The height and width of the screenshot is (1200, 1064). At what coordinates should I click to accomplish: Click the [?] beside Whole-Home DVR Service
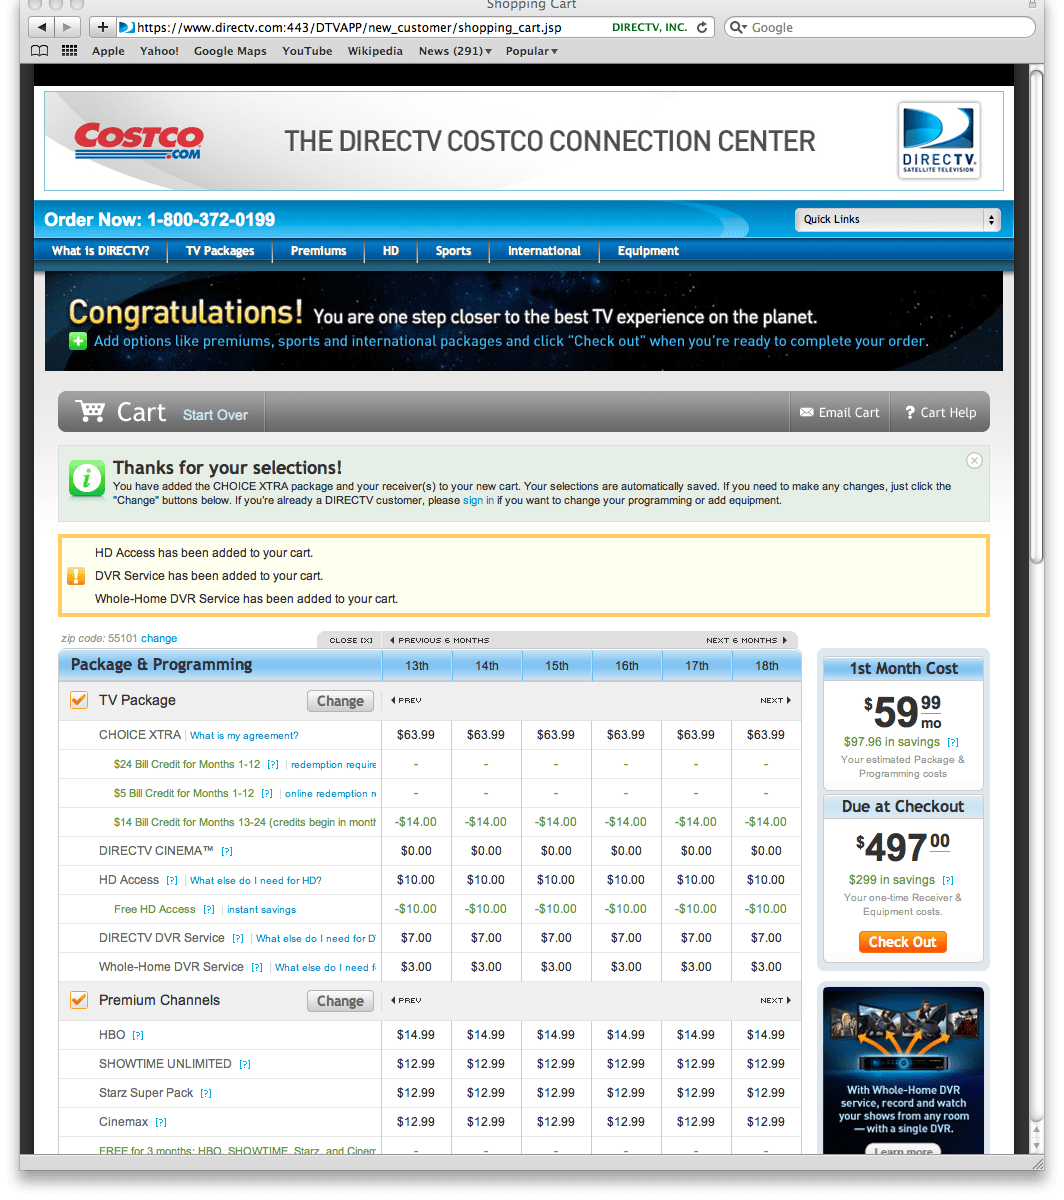(257, 967)
